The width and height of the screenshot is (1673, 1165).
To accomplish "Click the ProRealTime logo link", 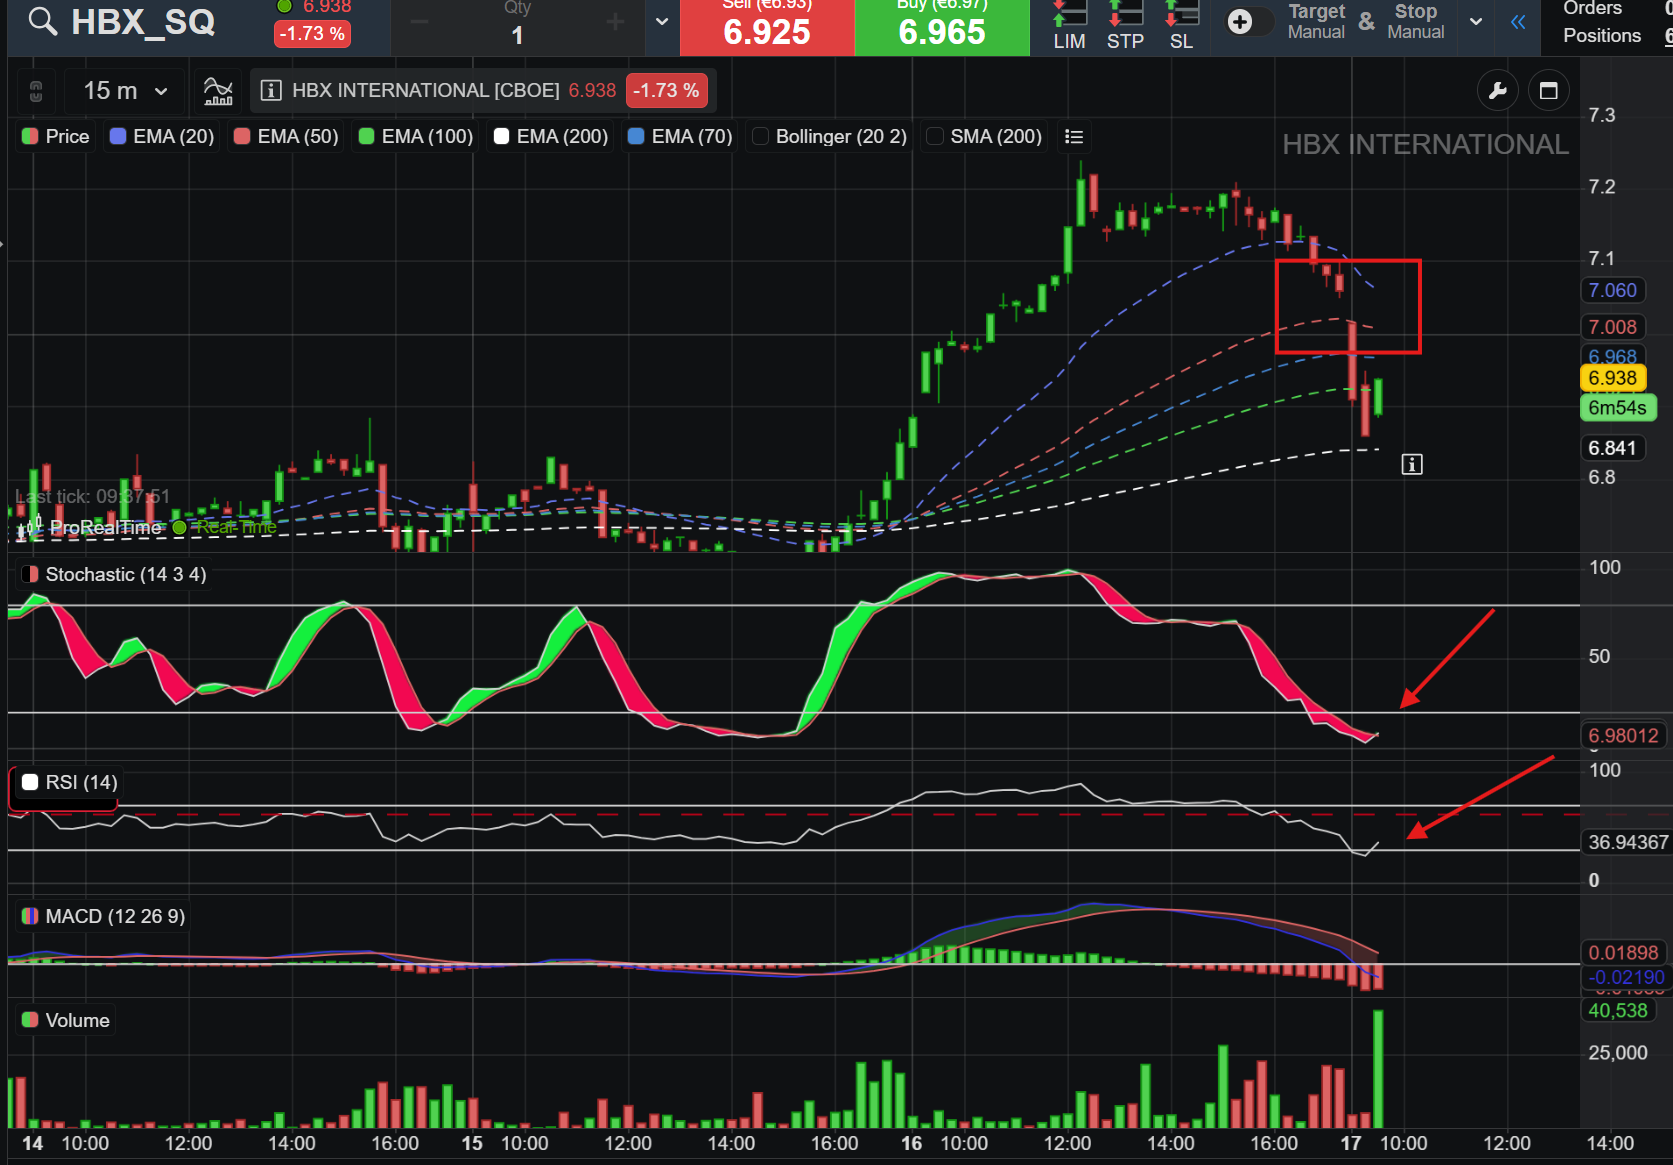I will click(x=105, y=528).
